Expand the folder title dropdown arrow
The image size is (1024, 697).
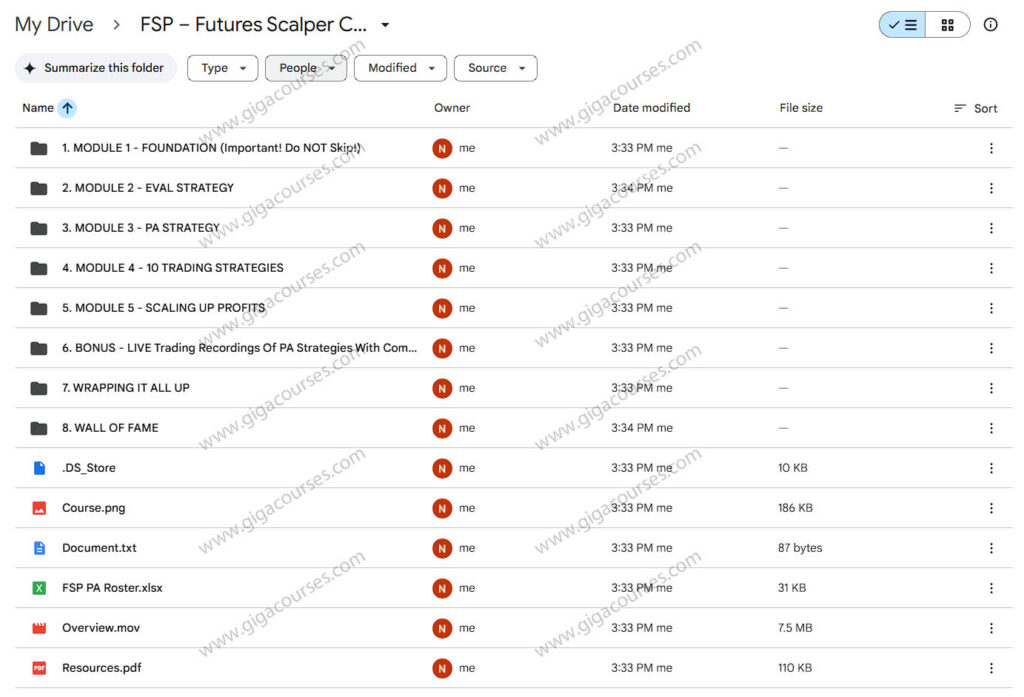[383, 24]
